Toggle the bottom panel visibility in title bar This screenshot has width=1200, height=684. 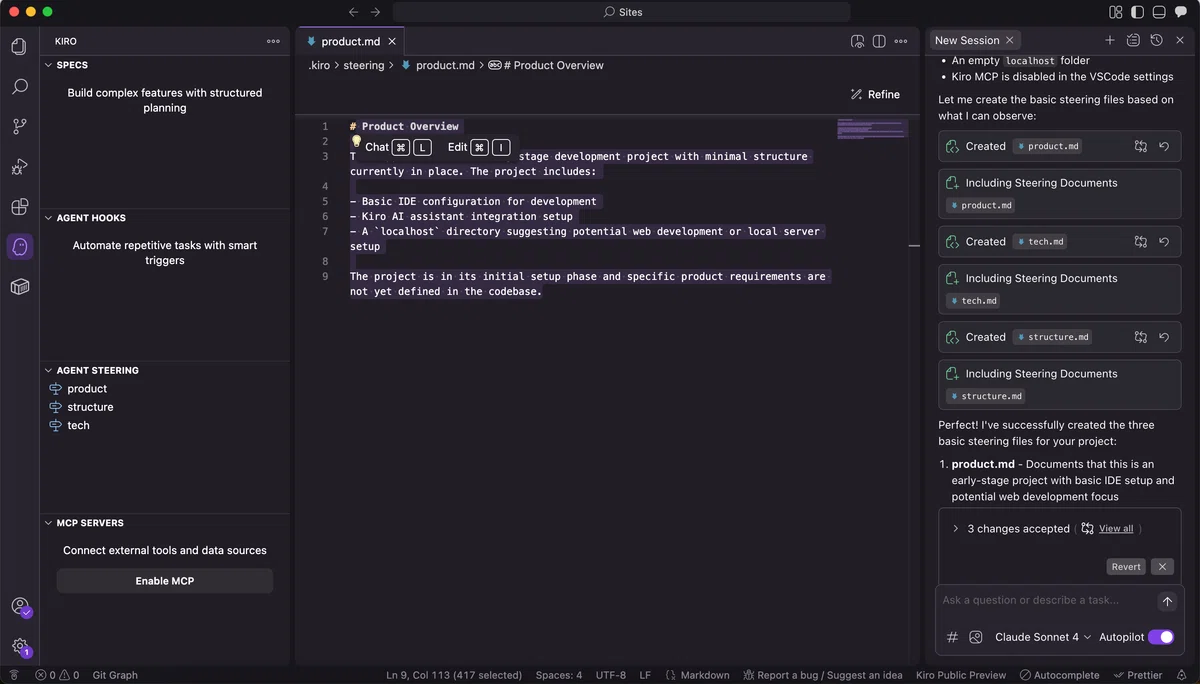[x=1159, y=12]
